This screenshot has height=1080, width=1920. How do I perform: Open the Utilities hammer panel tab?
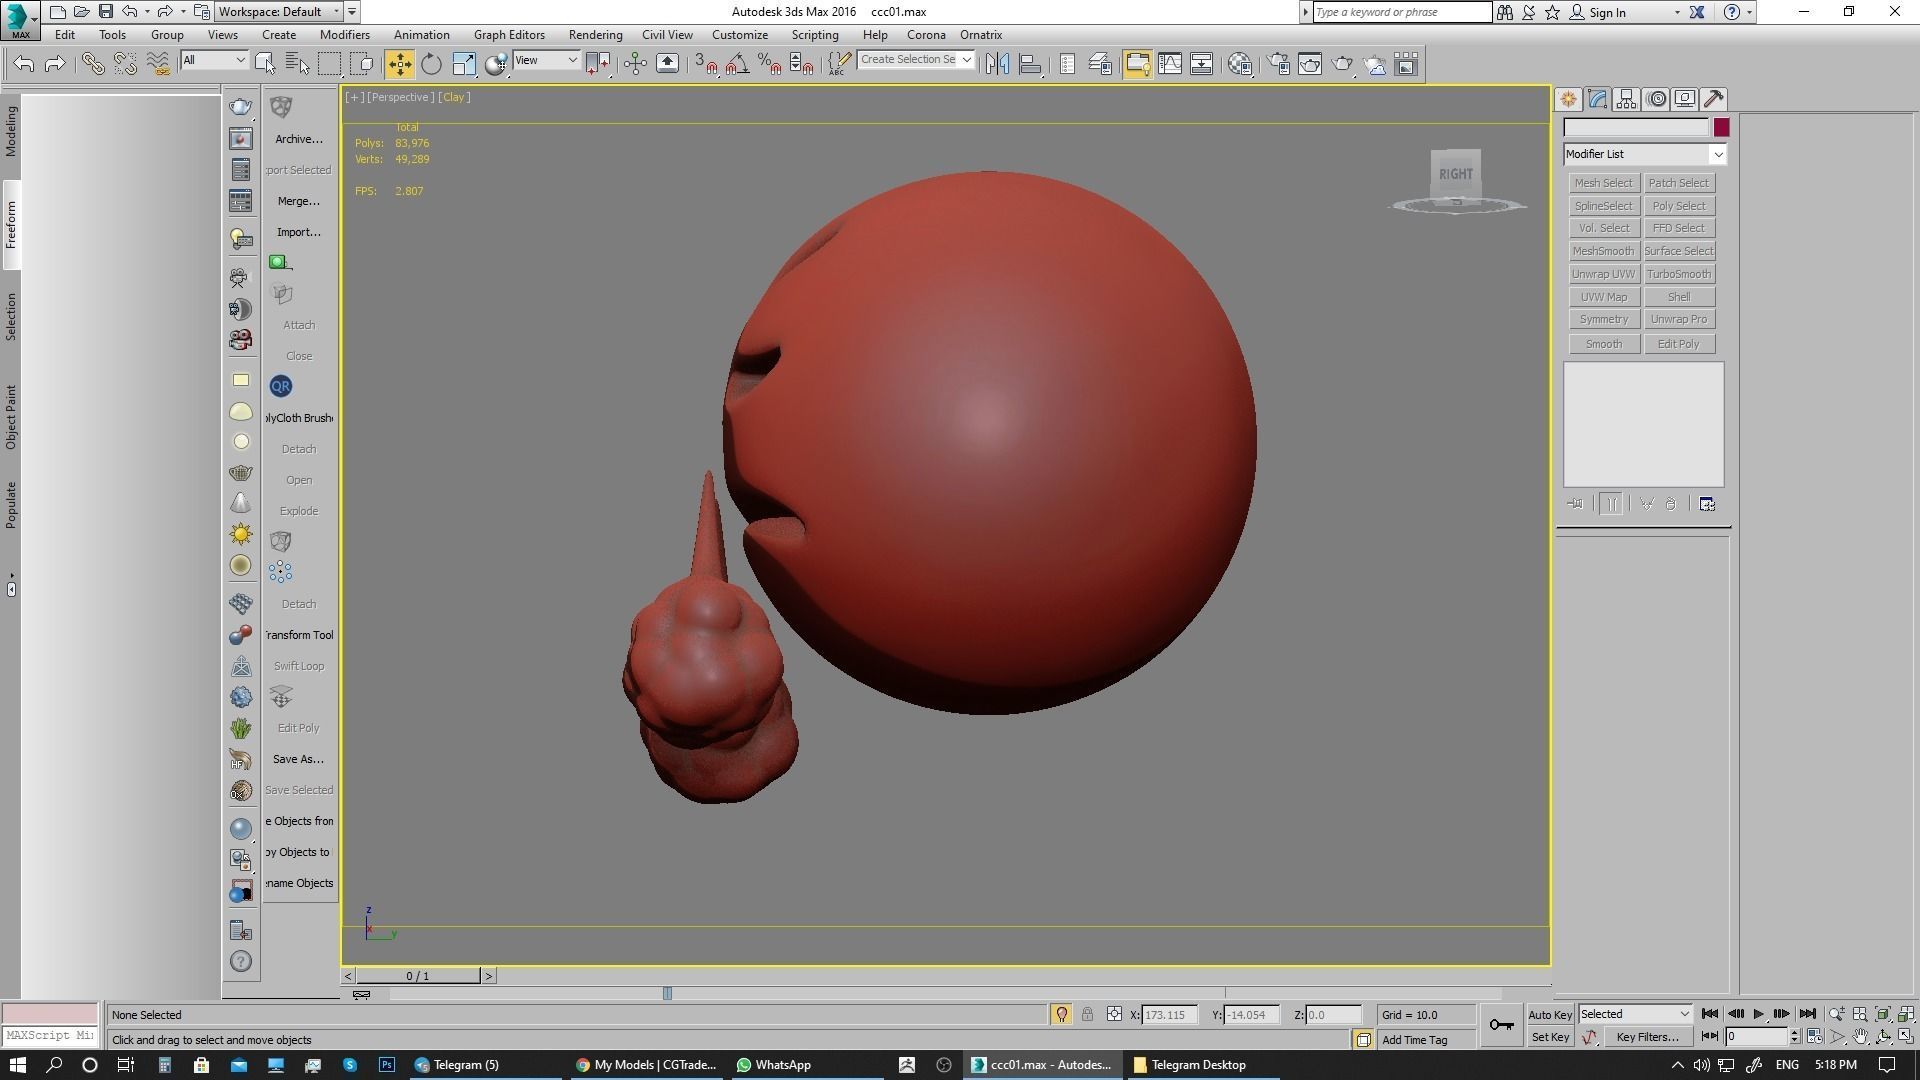(1714, 99)
